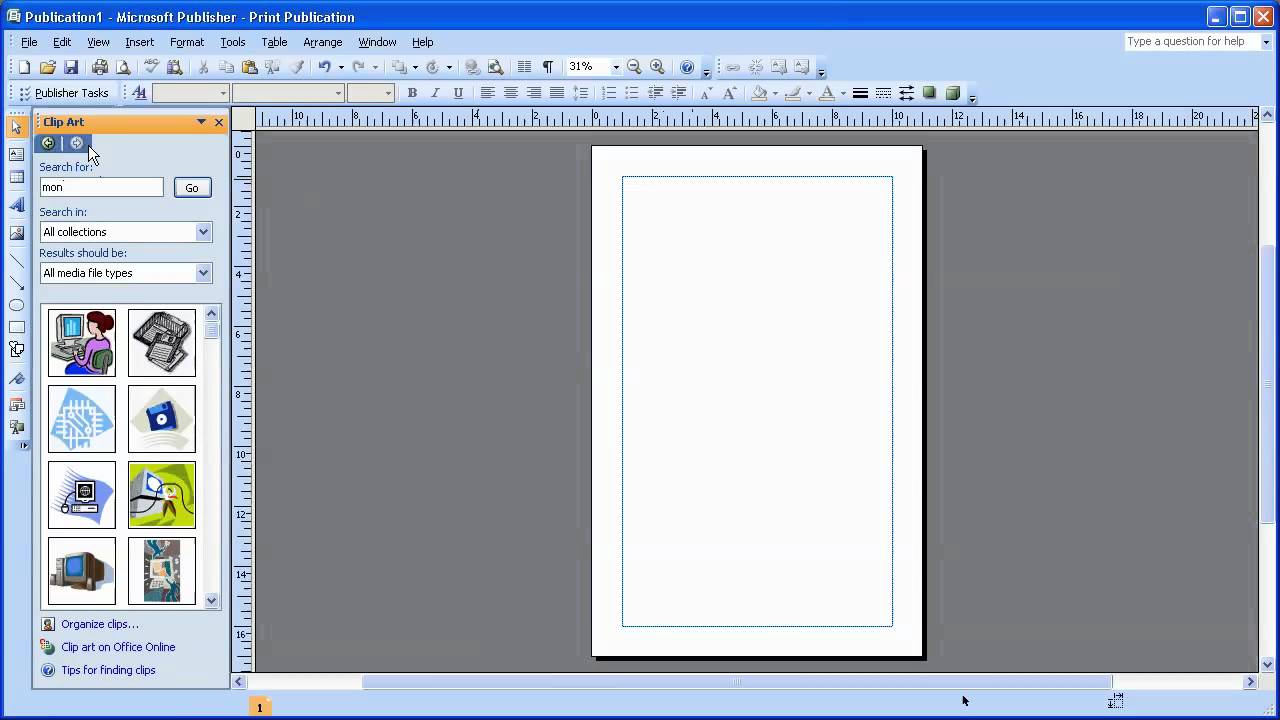Viewport: 1280px width, 720px height.
Task: Open the zoom percentage dropdown
Action: click(x=615, y=67)
